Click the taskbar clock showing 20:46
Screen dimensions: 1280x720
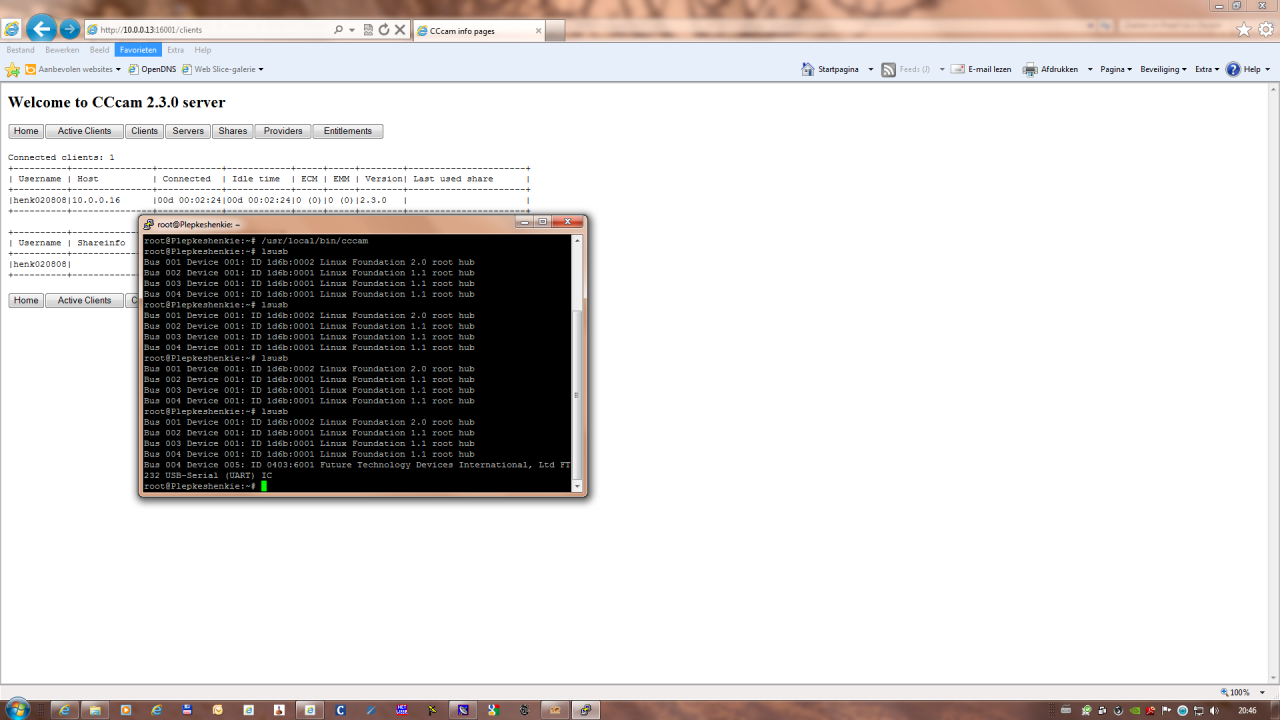[1247, 710]
